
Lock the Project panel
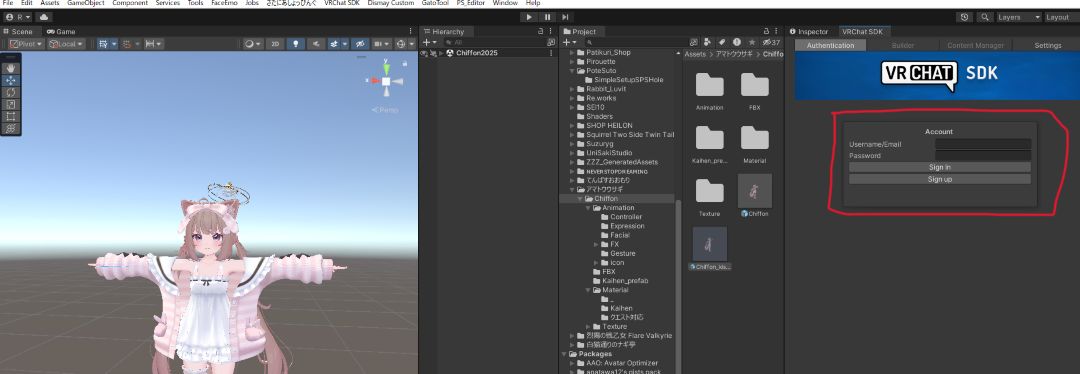(767, 32)
